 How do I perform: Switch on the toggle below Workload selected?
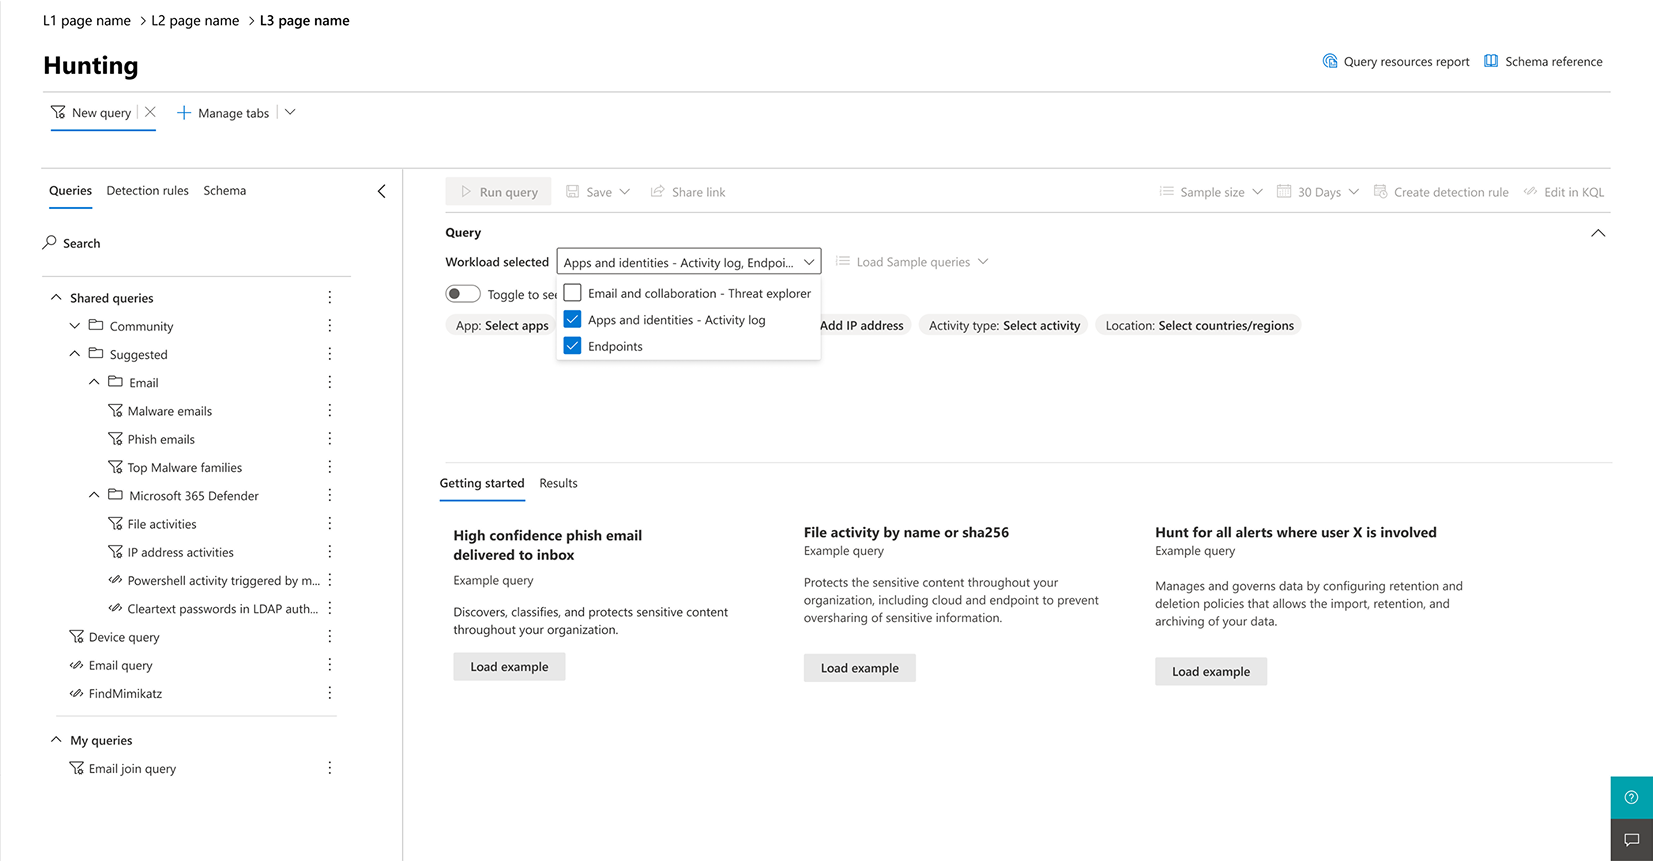pos(463,293)
